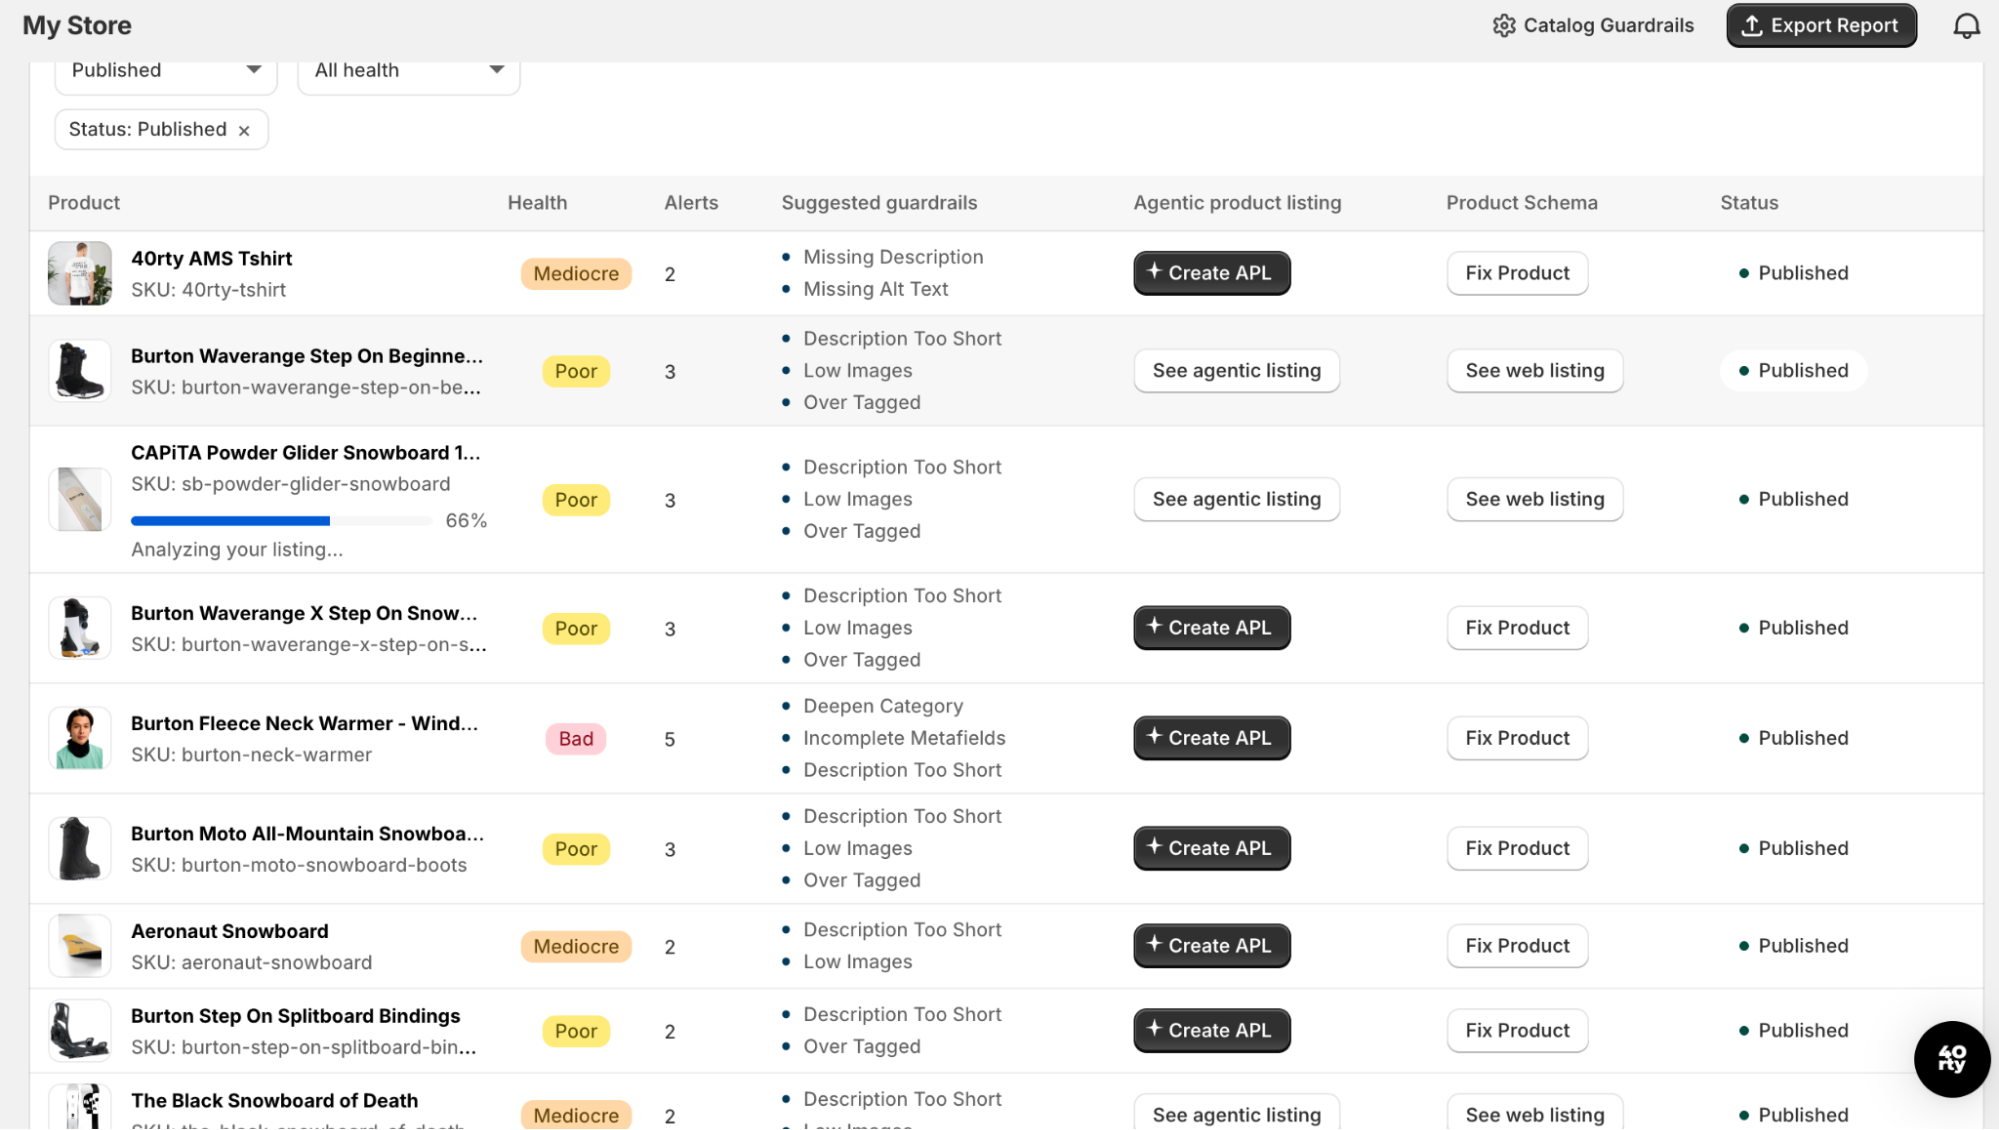Open Burton Fleece Neck Warmer product name
Screen dimensions: 1999x1130
304,723
